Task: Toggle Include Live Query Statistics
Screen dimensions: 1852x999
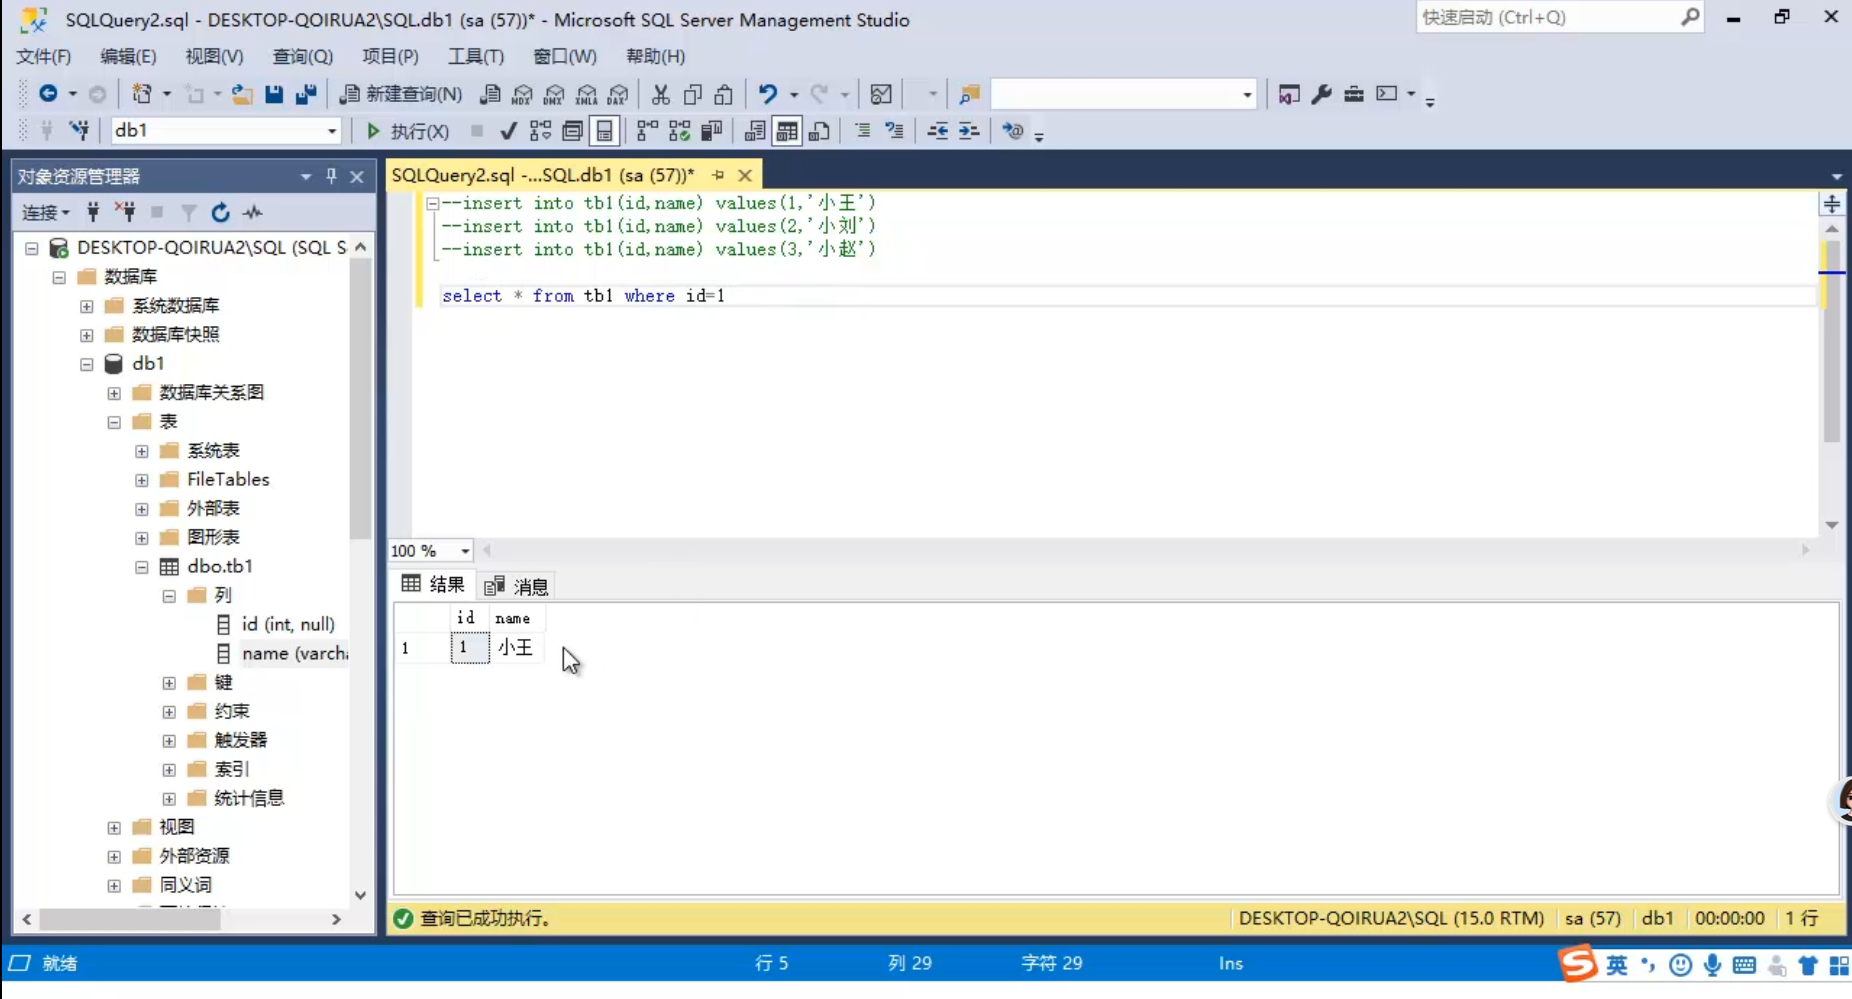Action: [x=680, y=131]
